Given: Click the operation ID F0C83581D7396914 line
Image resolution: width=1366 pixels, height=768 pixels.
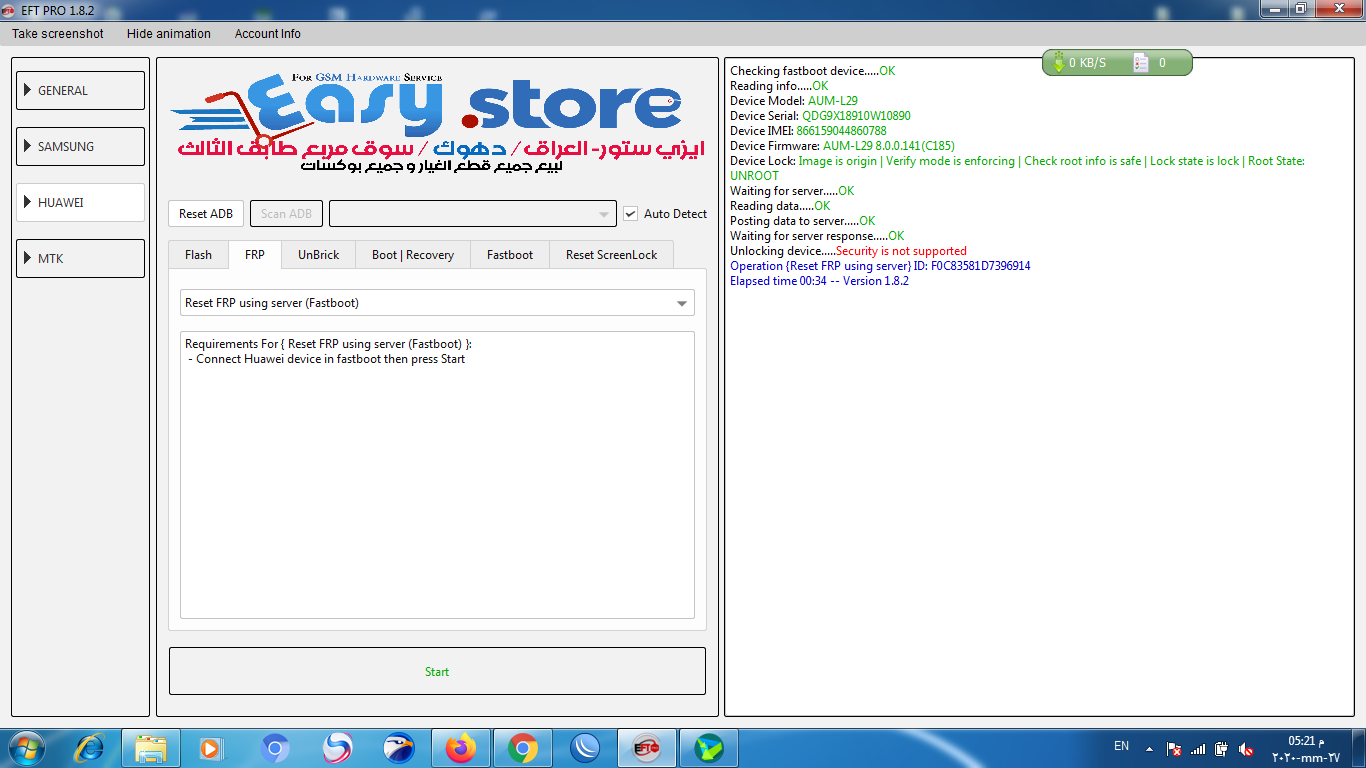Looking at the screenshot, I should pos(880,266).
